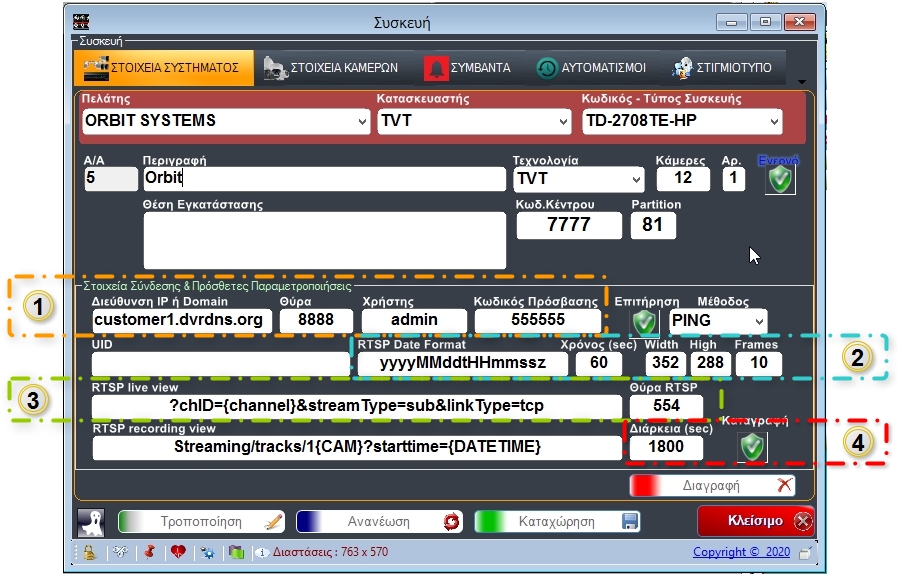Viewport: 898px width, 577px height.
Task: Click the Θέση Εγκατάστασης text area
Action: [324, 240]
